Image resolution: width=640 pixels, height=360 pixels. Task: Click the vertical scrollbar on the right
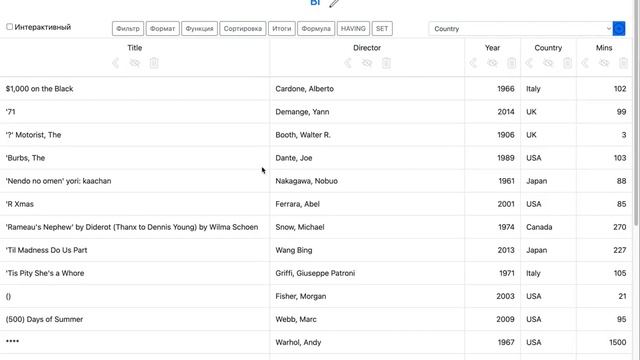(x=636, y=112)
